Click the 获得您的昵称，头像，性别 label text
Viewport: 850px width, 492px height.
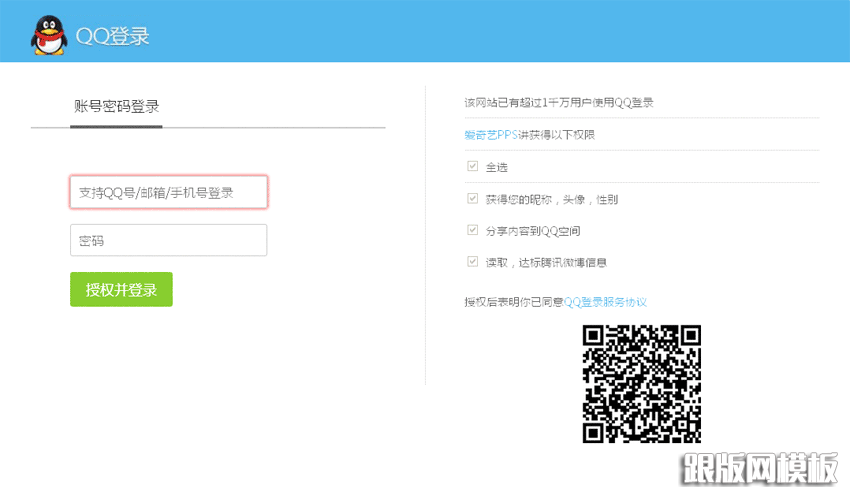[x=551, y=199]
